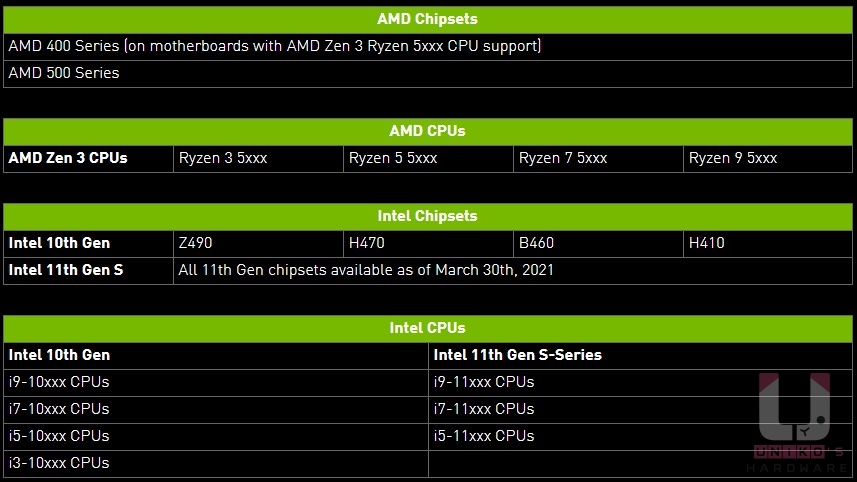This screenshot has width=857, height=482.
Task: Click the i9-10xxx CPUs row
Action: point(215,383)
